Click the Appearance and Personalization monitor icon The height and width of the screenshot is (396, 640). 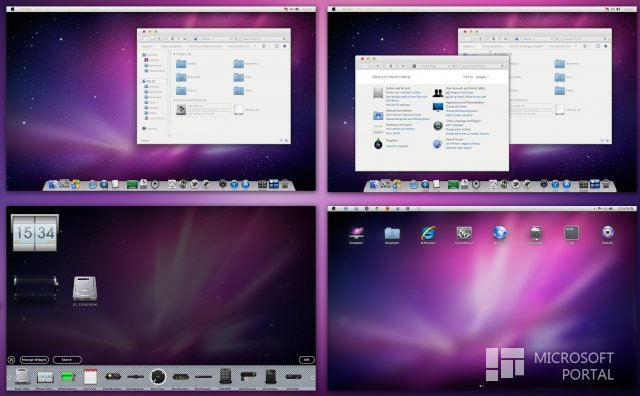pyautogui.click(x=438, y=107)
